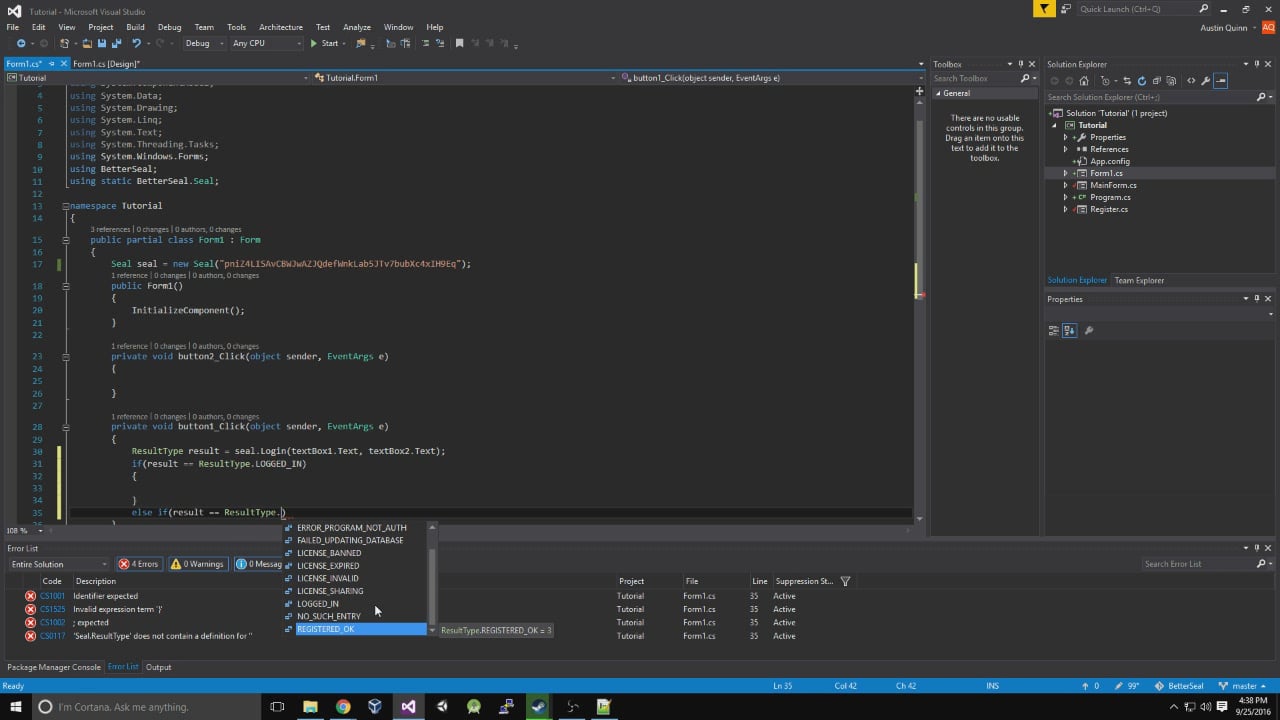The width and height of the screenshot is (1280, 720).
Task: Click the Undo toolbar icon
Action: point(137,43)
